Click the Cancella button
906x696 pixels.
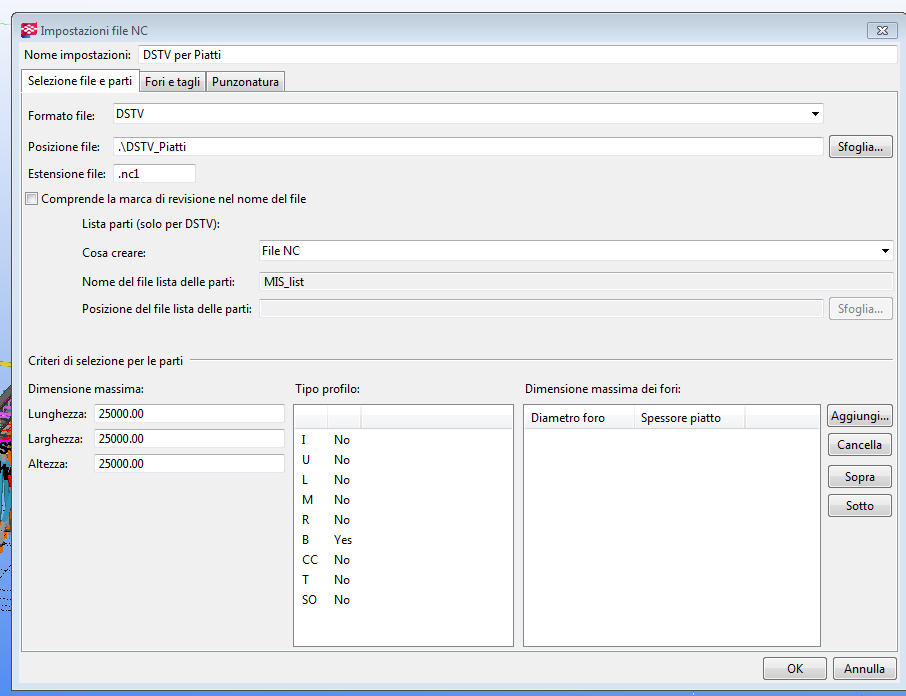click(859, 445)
